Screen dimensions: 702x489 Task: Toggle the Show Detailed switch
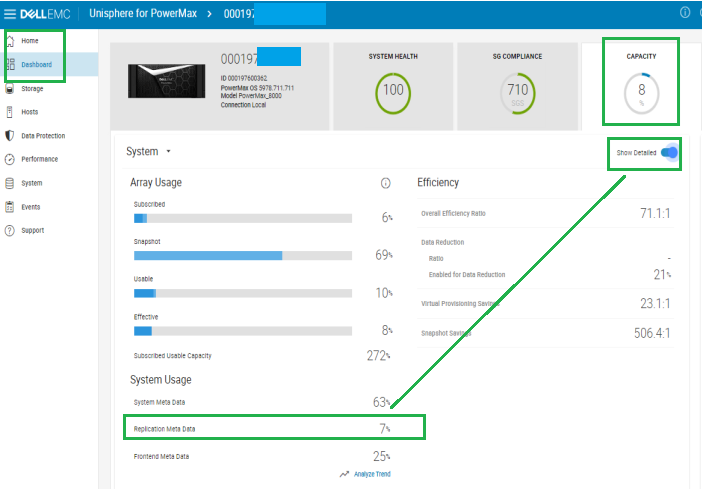coord(669,153)
